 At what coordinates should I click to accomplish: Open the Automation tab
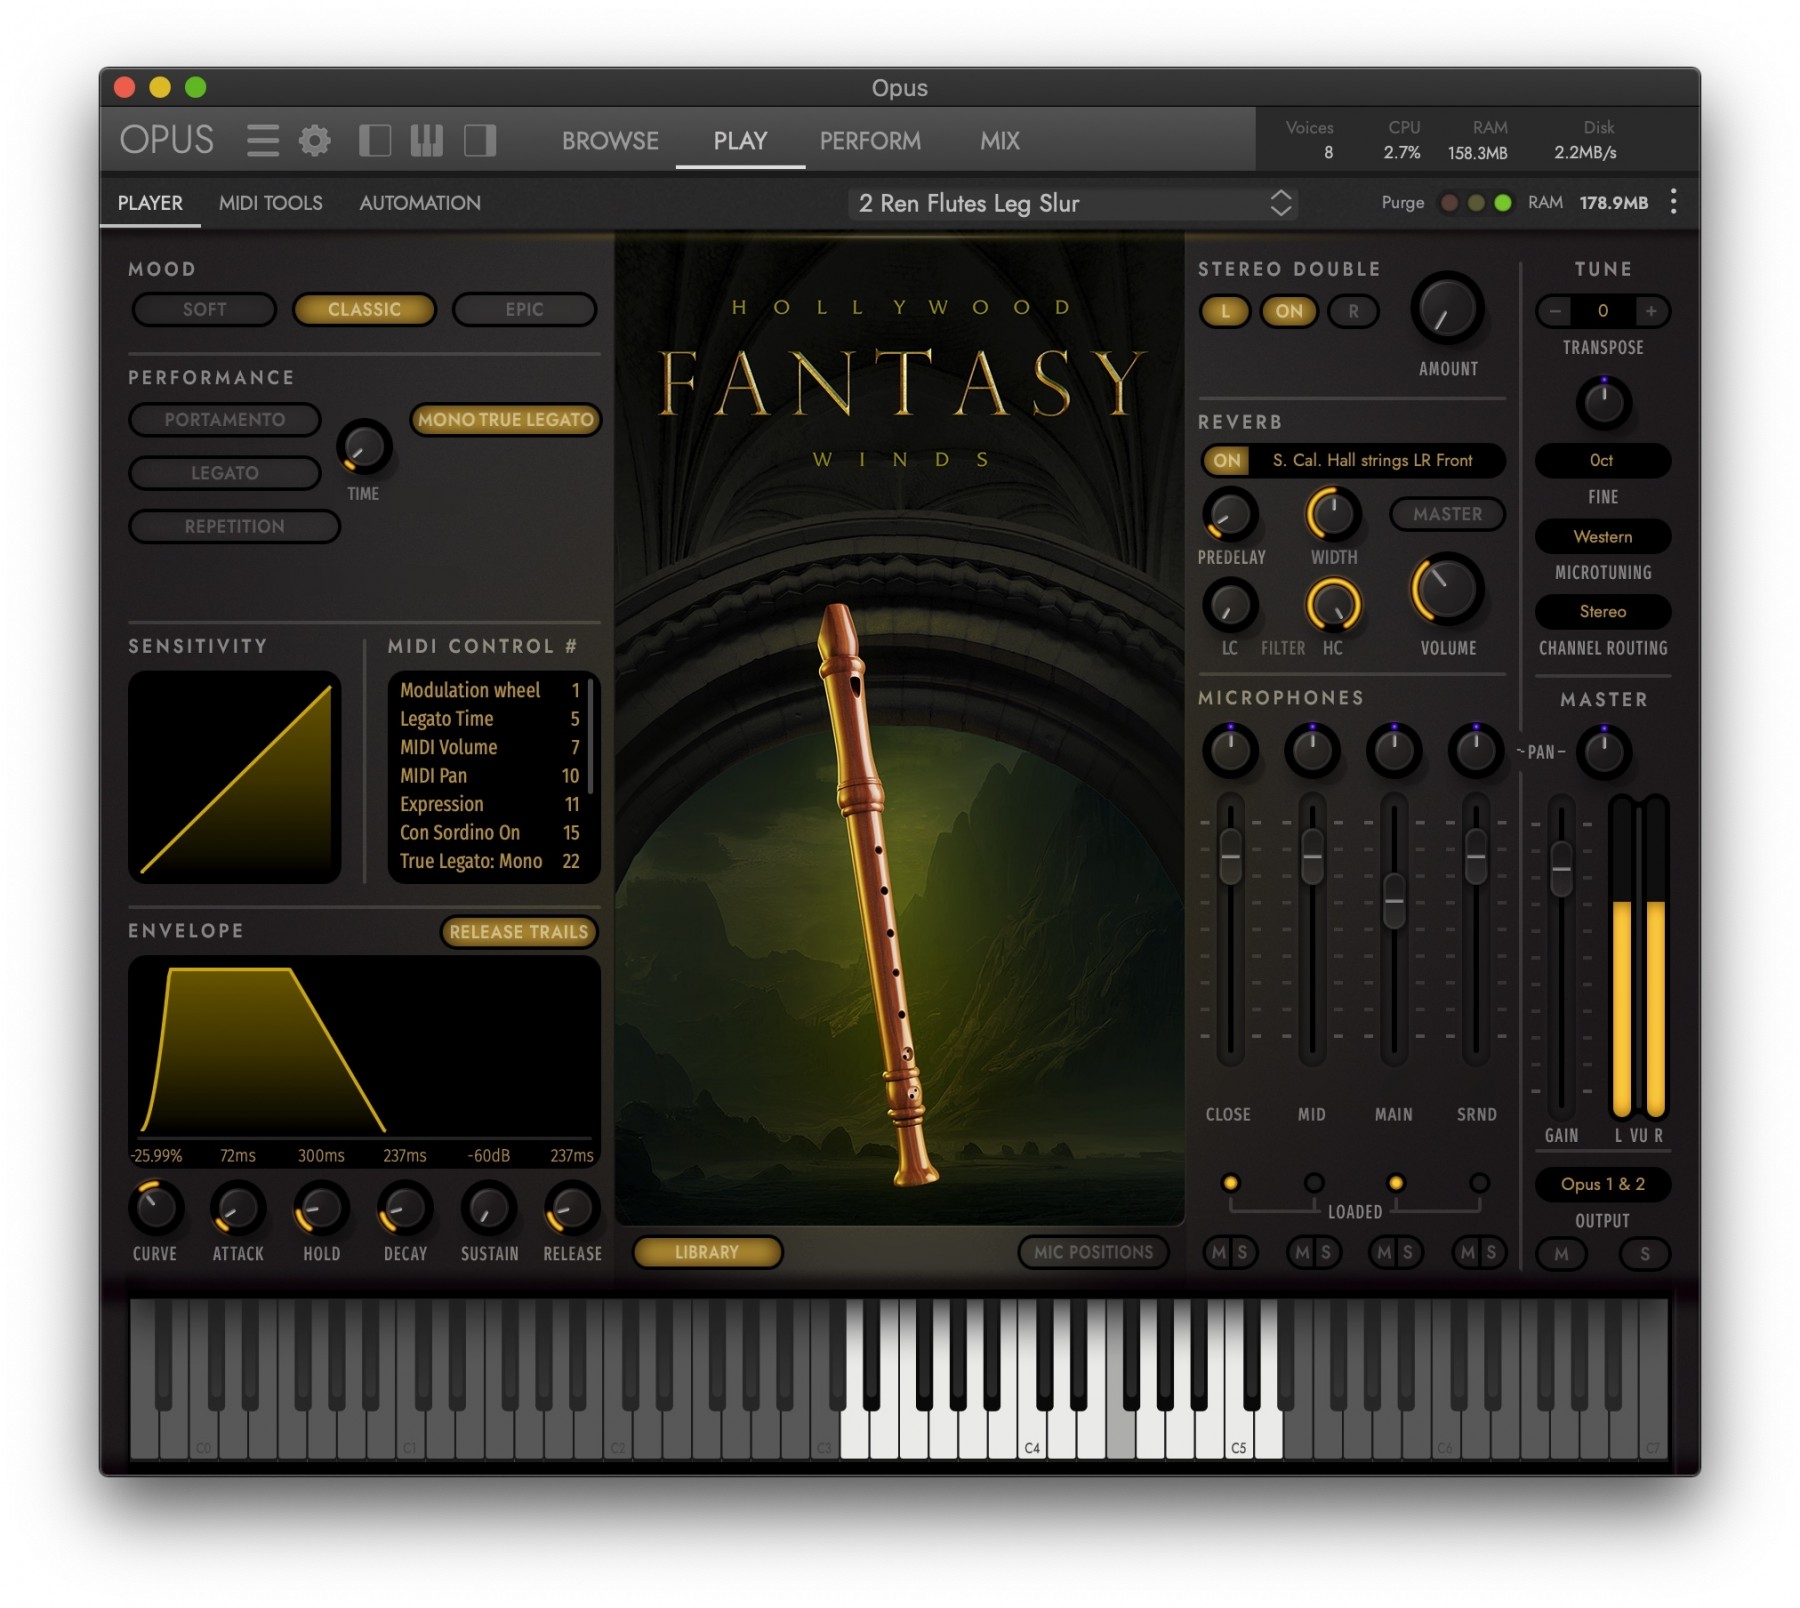click(x=420, y=203)
